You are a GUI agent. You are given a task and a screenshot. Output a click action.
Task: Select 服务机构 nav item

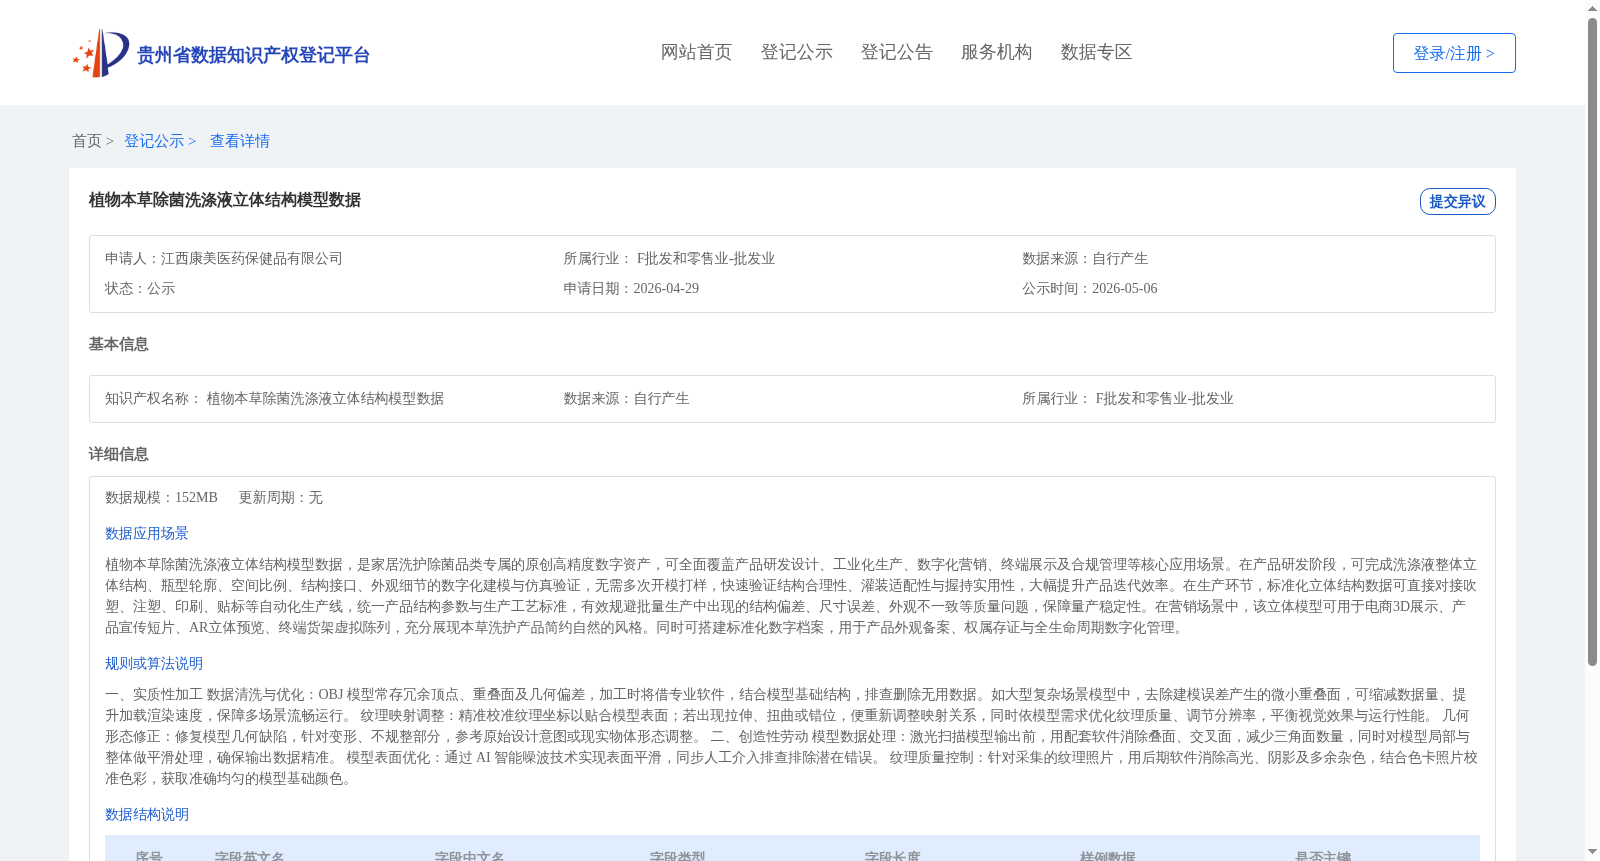click(x=996, y=52)
